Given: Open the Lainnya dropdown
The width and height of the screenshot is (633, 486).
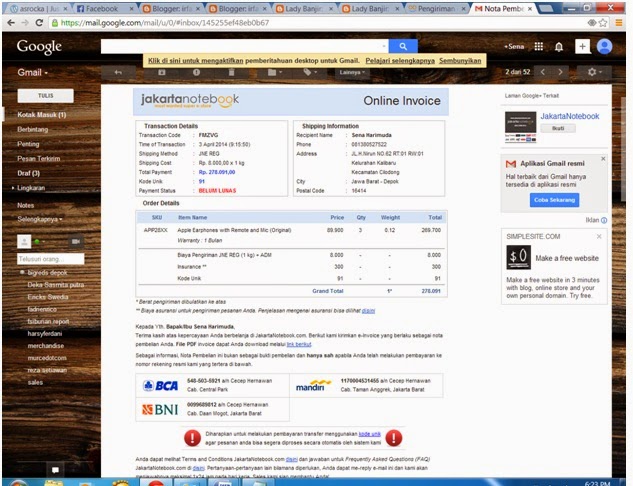Looking at the screenshot, I should click(352, 72).
